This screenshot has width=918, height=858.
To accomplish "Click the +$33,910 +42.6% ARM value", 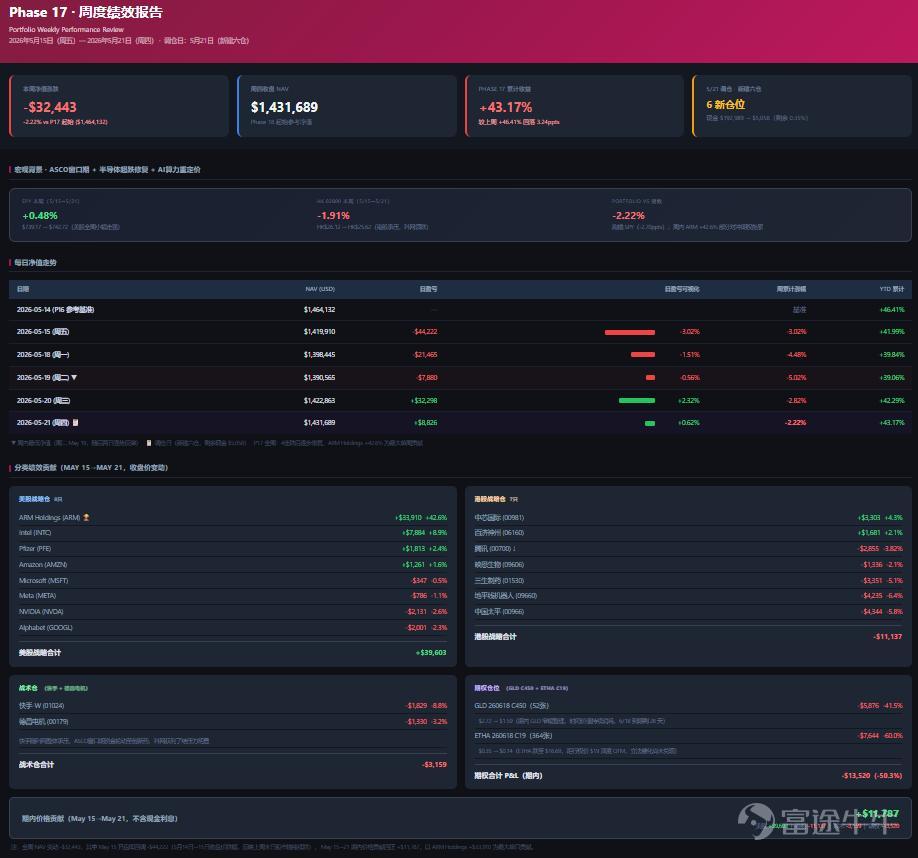I will click(421, 517).
